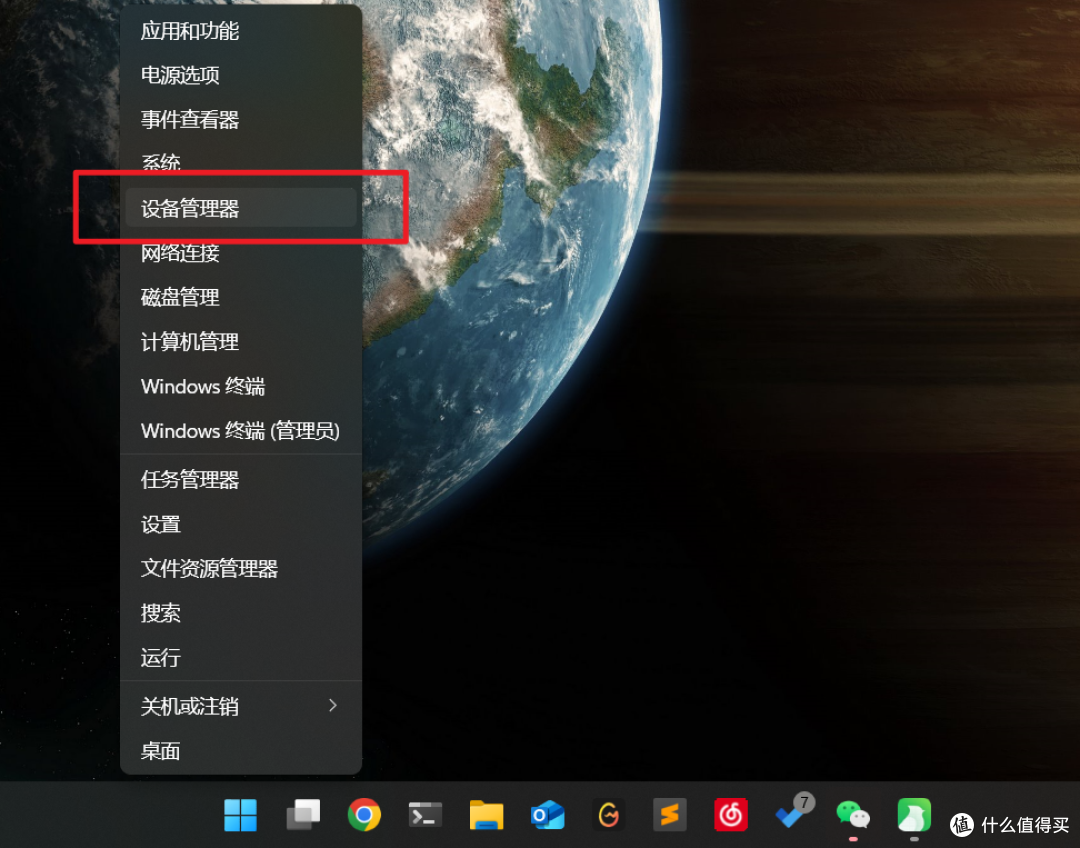The width and height of the screenshot is (1080, 848).
Task: Open NetEase Cloud Music from taskbar
Action: click(x=731, y=816)
